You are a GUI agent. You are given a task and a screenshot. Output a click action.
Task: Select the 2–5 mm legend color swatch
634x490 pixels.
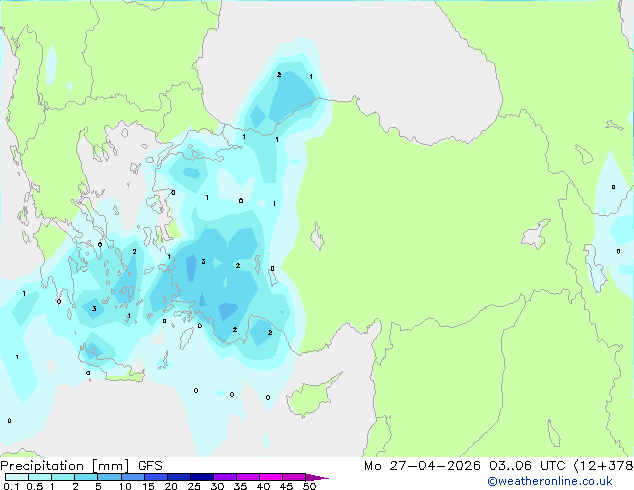pyautogui.click(x=86, y=477)
